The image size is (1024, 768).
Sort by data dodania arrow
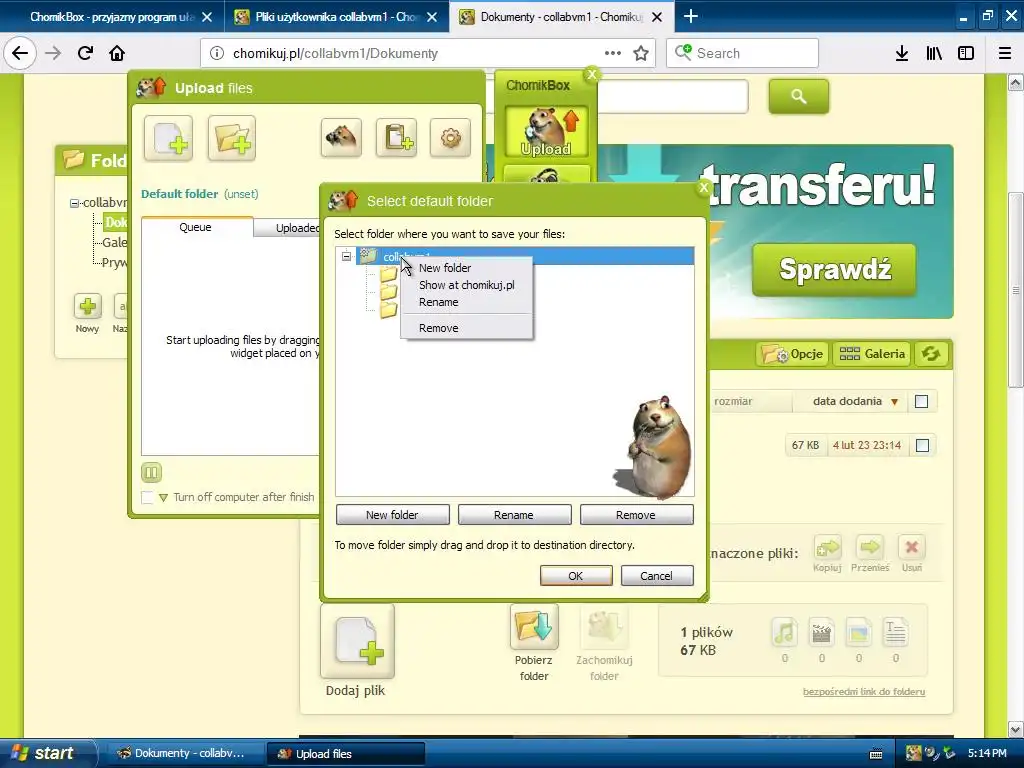click(895, 402)
